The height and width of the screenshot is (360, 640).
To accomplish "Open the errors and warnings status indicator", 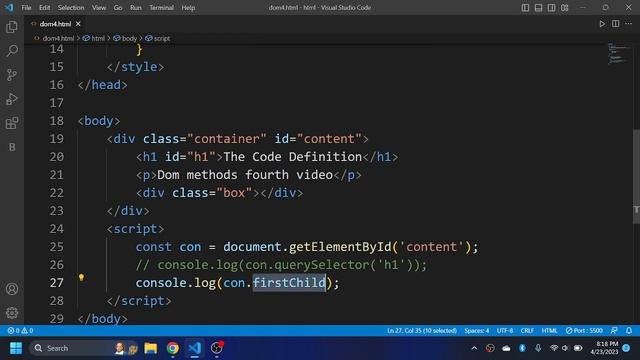I will coord(20,331).
